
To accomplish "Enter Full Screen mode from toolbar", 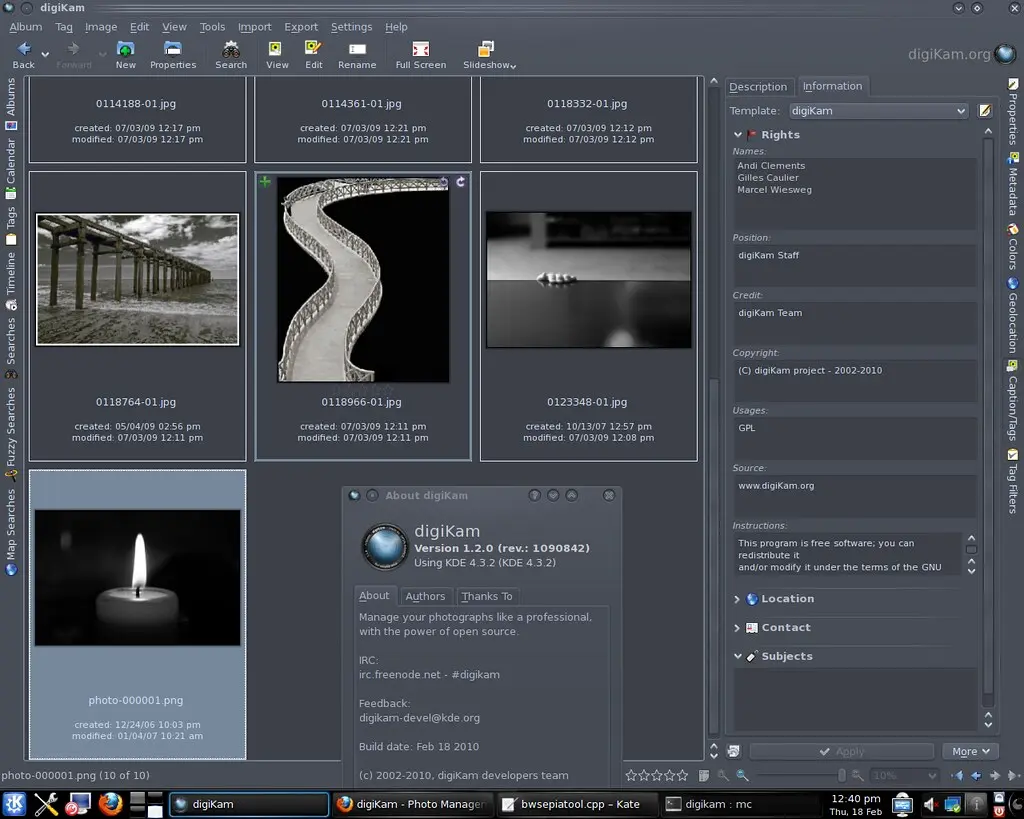I will click(x=420, y=54).
